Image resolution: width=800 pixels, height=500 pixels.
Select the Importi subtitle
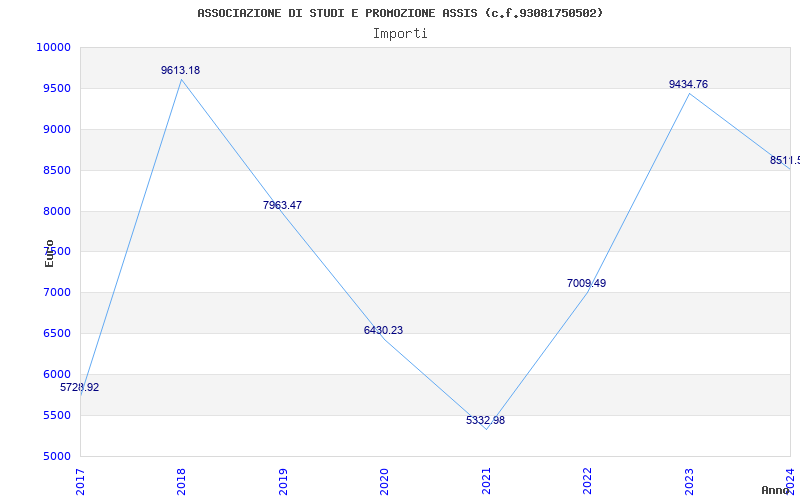(x=400, y=34)
